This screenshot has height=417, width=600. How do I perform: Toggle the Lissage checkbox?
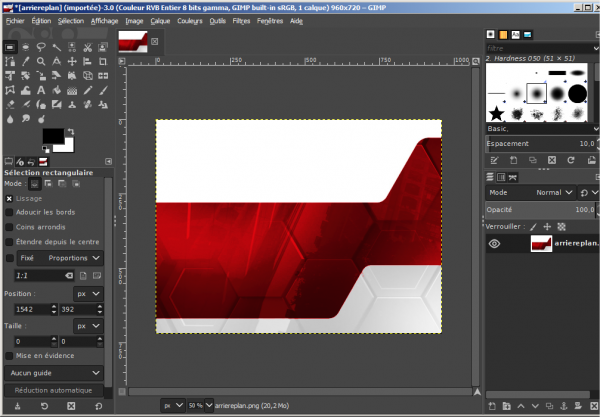coord(10,198)
